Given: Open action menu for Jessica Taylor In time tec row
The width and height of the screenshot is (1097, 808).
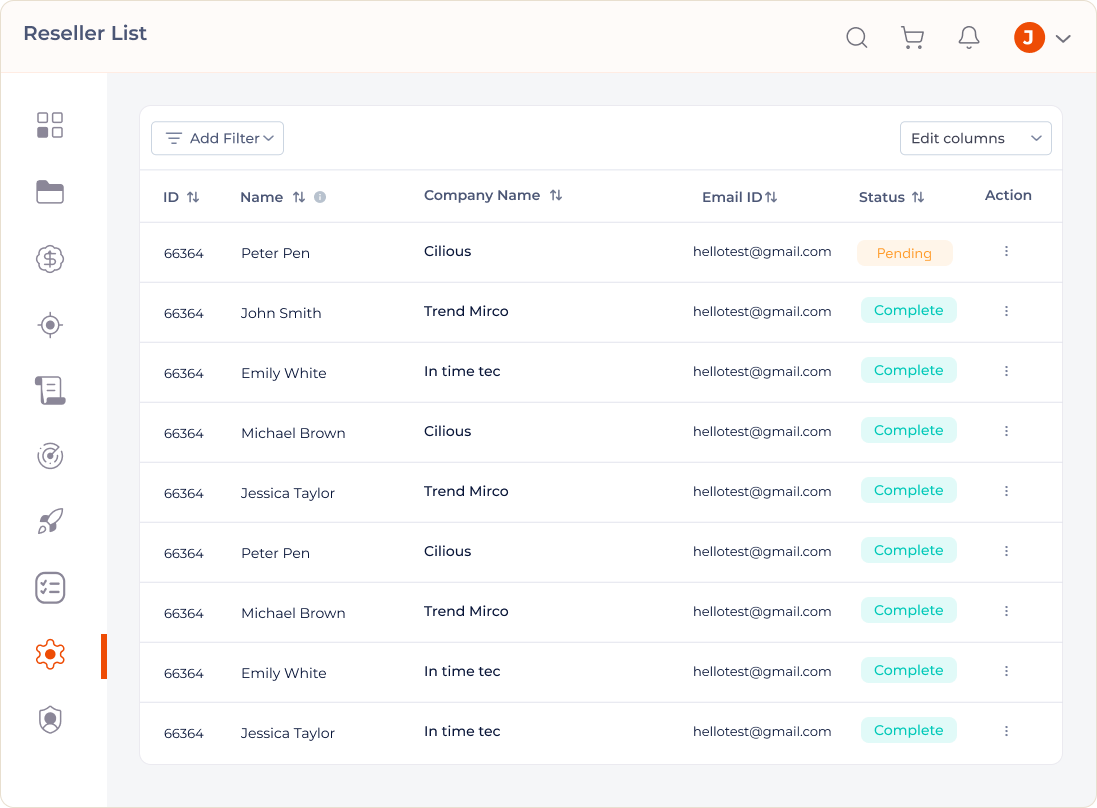Looking at the screenshot, I should (1006, 731).
